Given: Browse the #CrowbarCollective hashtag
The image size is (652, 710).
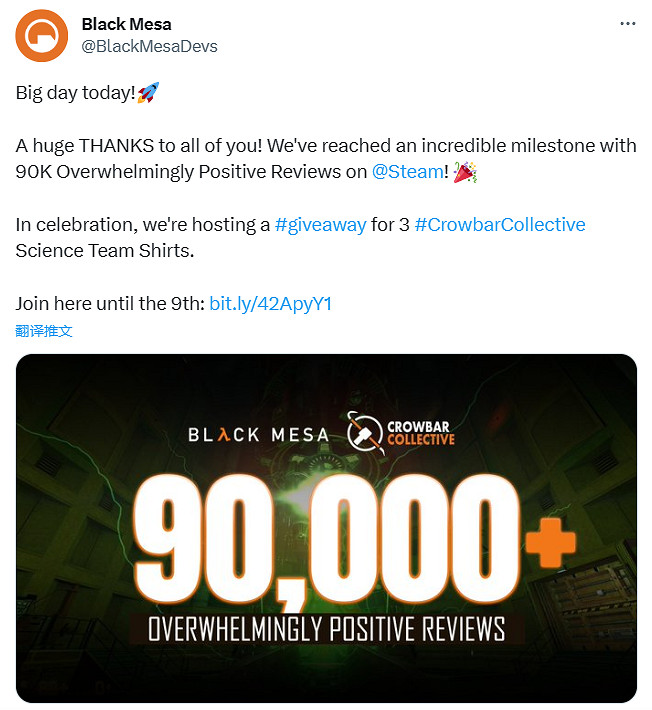Looking at the screenshot, I should click(499, 224).
